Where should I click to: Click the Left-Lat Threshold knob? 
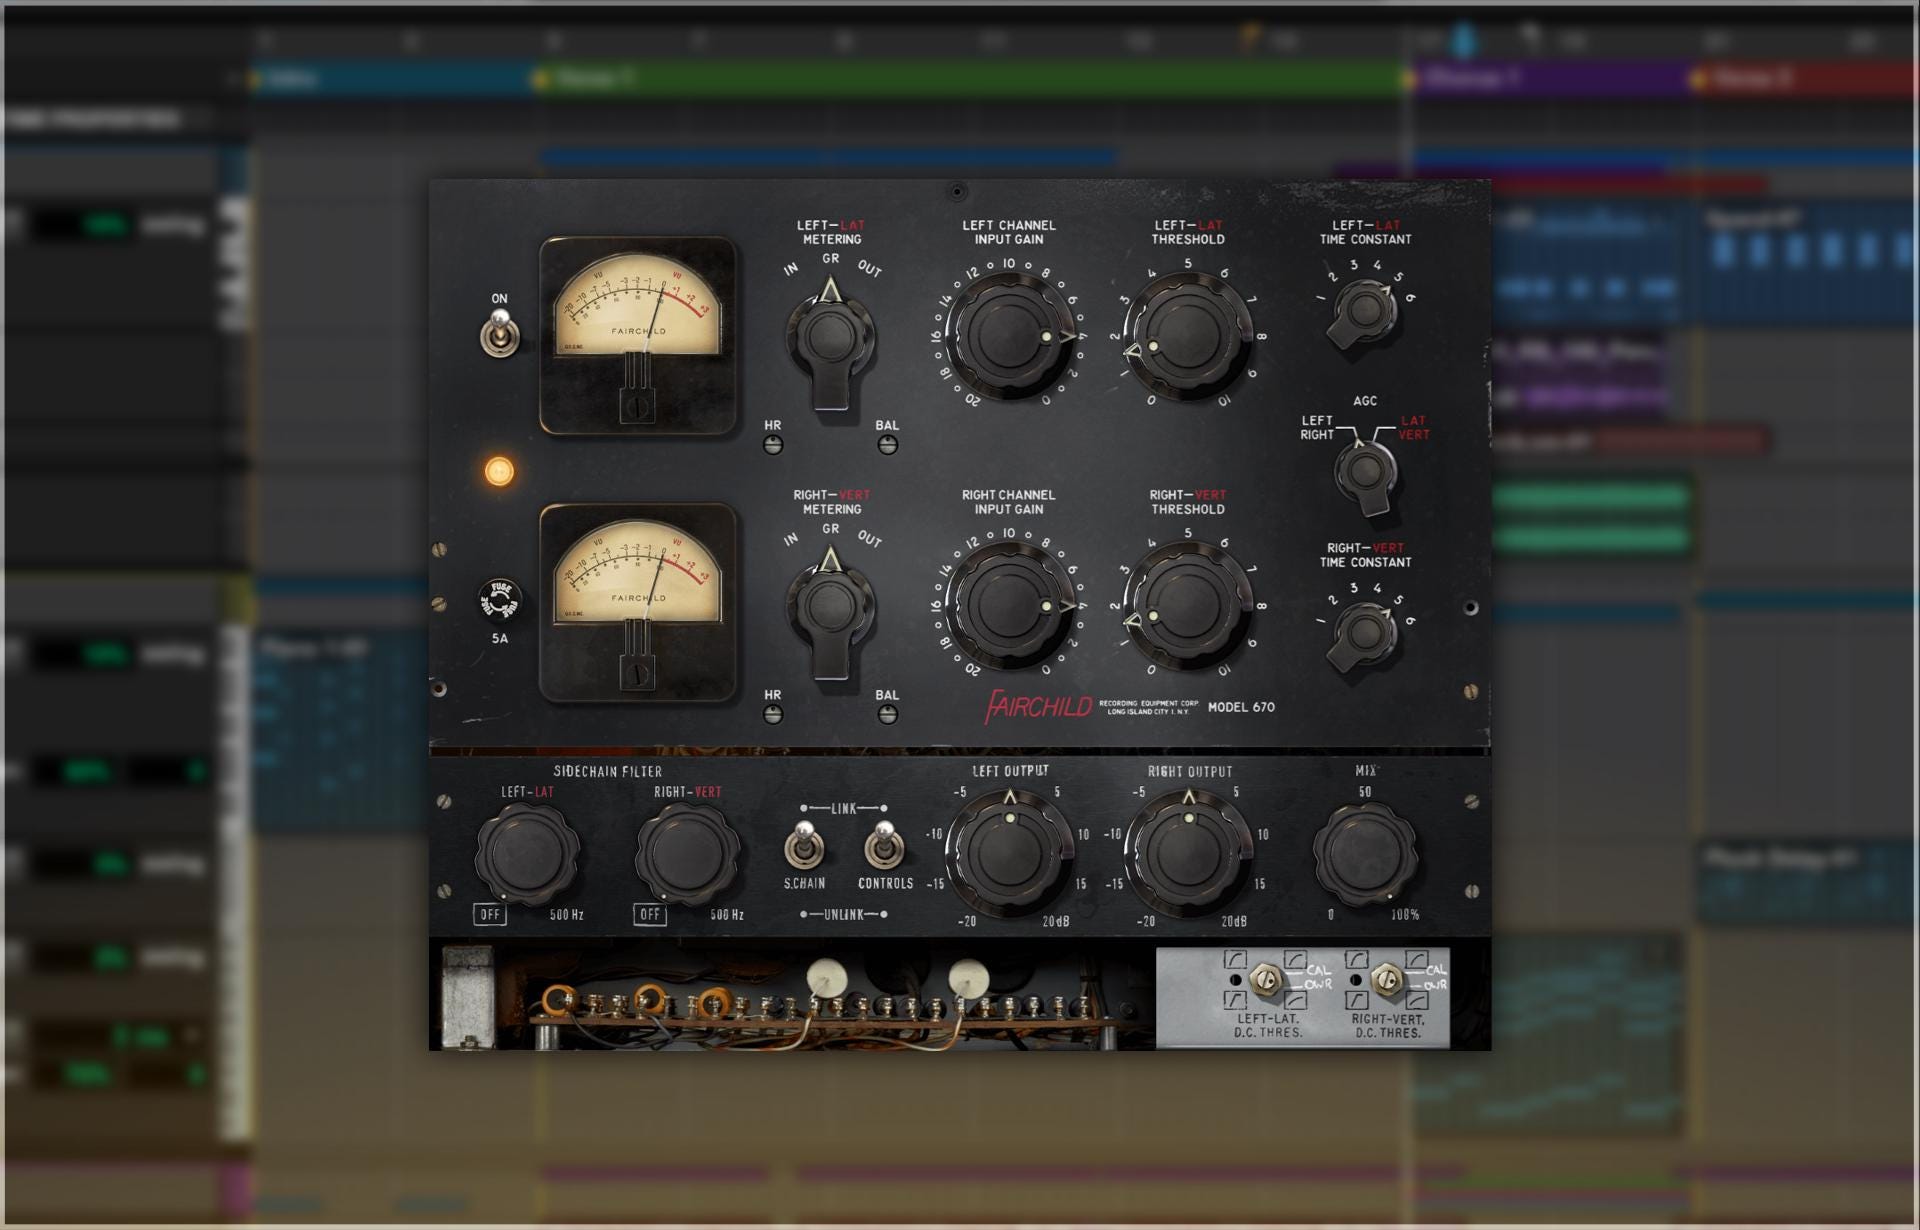point(1187,336)
